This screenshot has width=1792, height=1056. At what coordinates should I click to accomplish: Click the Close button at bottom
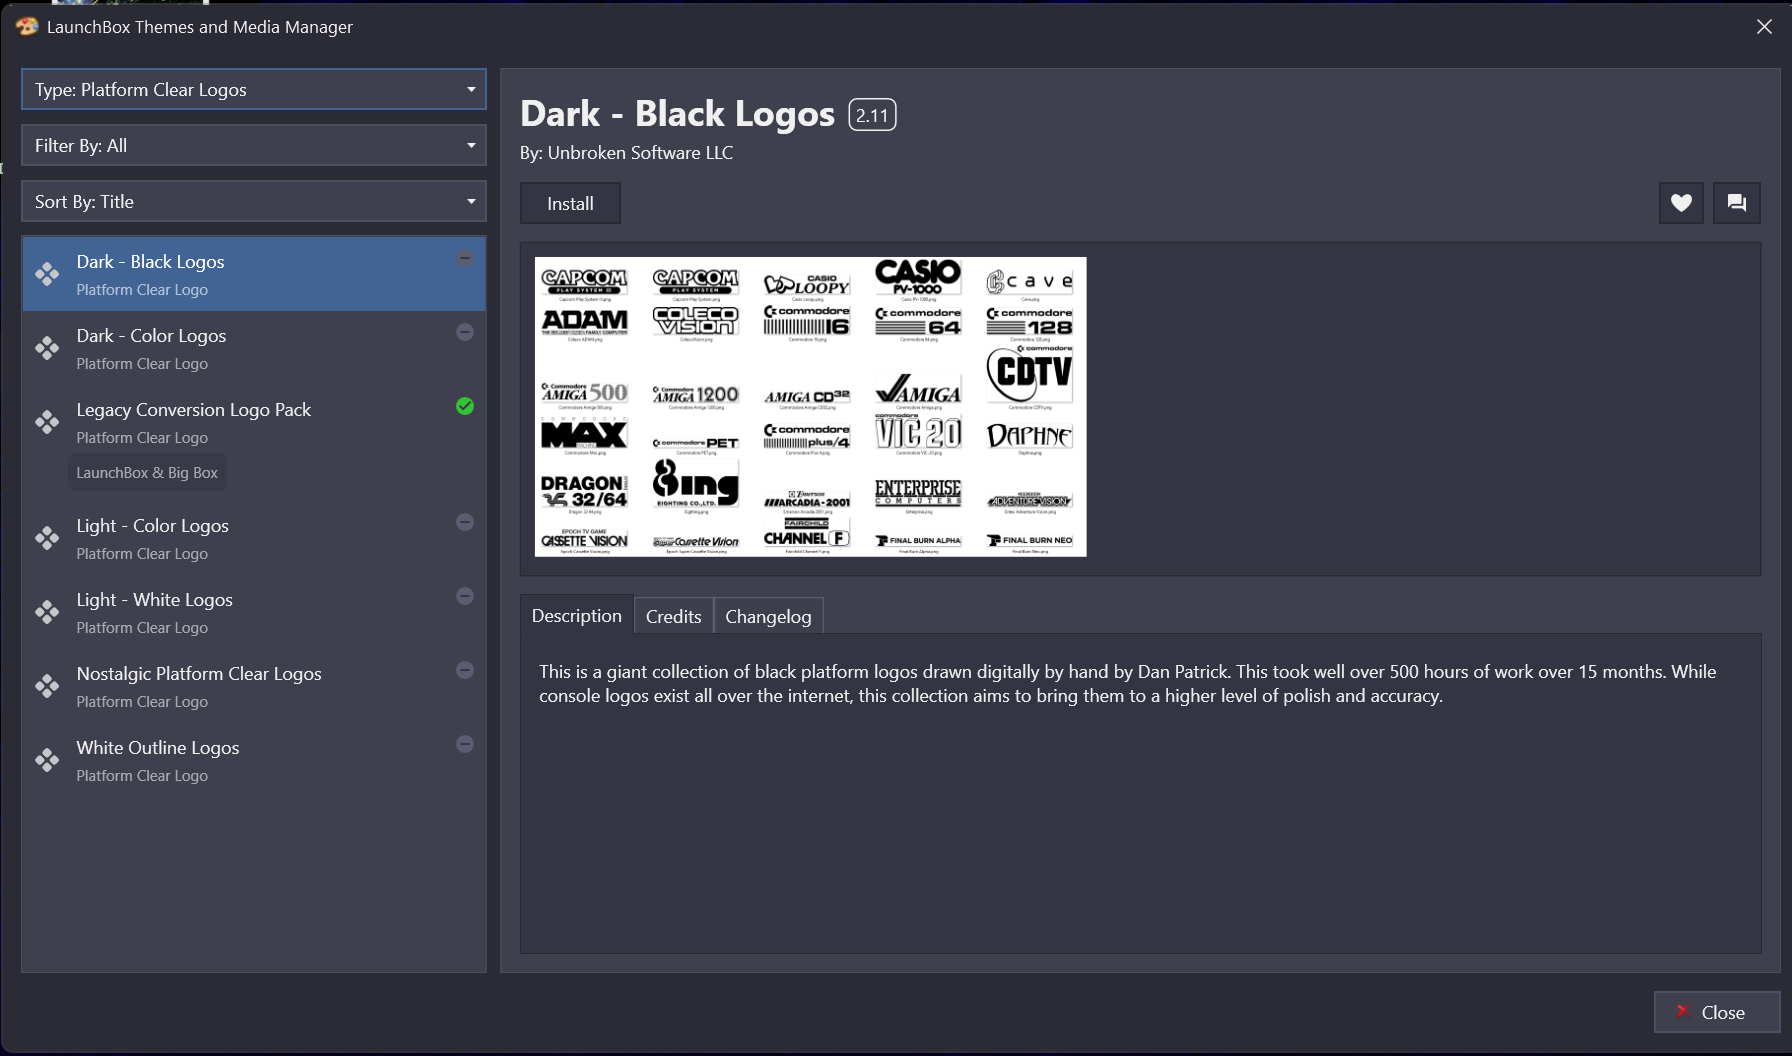[1717, 1012]
